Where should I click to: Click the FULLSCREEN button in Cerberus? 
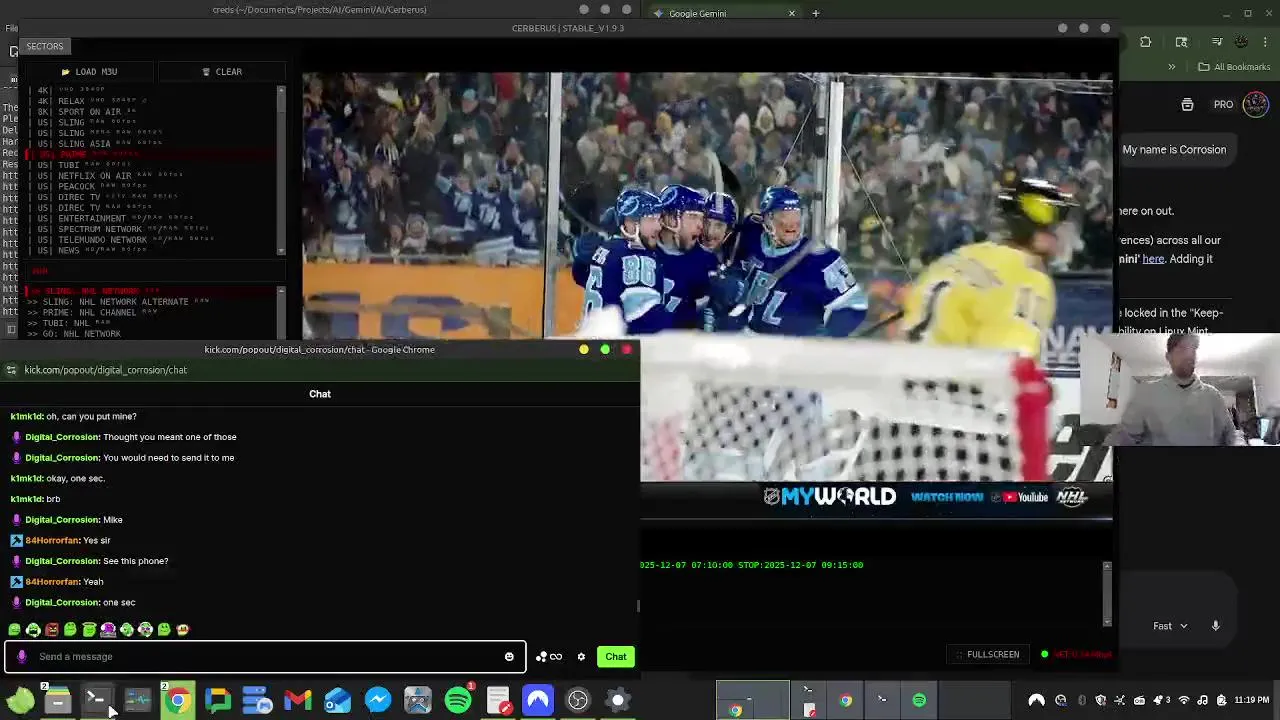coord(987,655)
